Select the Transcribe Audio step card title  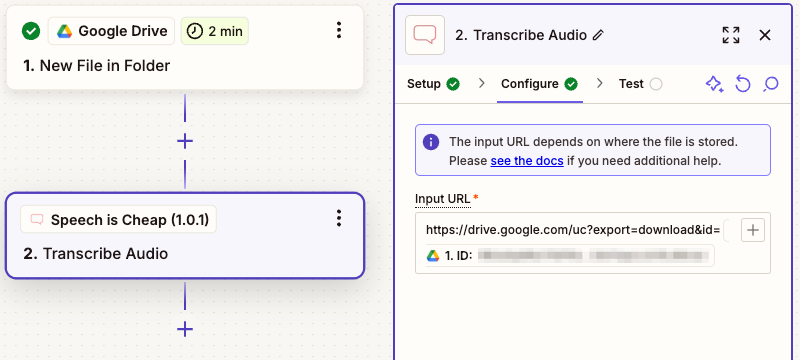[x=95, y=253]
